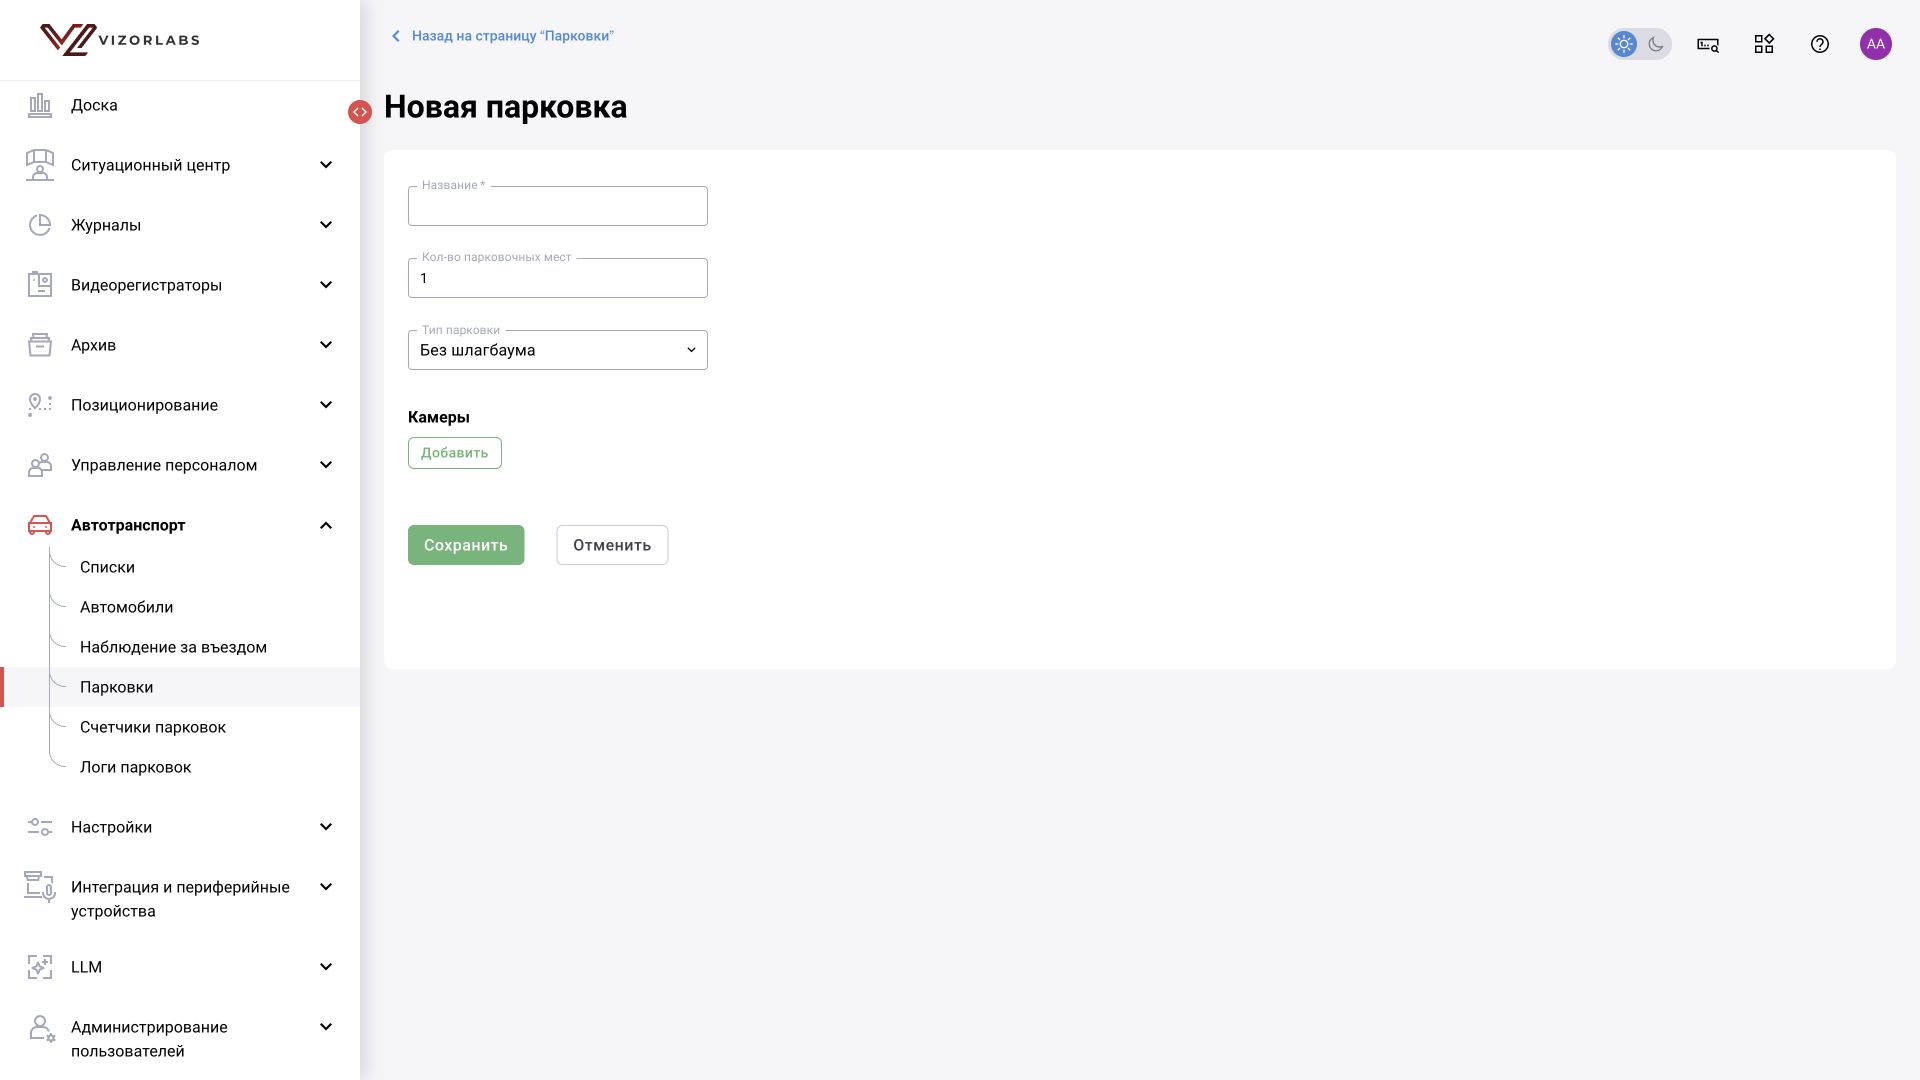Expand the Архив chevron
Screen dimensions: 1920x1080
coord(326,345)
